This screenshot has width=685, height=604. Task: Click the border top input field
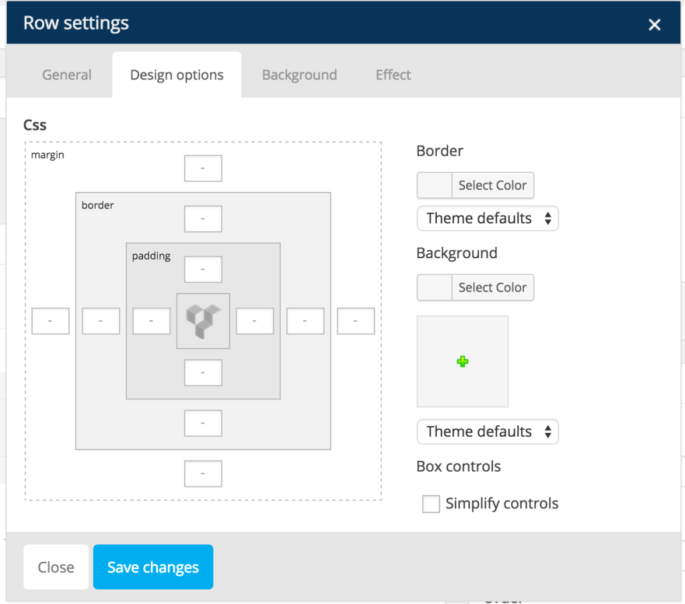click(203, 219)
